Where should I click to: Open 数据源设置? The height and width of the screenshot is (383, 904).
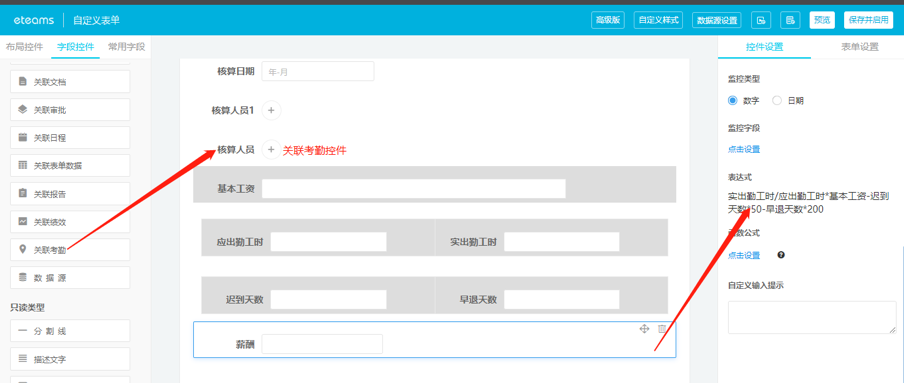coord(717,20)
